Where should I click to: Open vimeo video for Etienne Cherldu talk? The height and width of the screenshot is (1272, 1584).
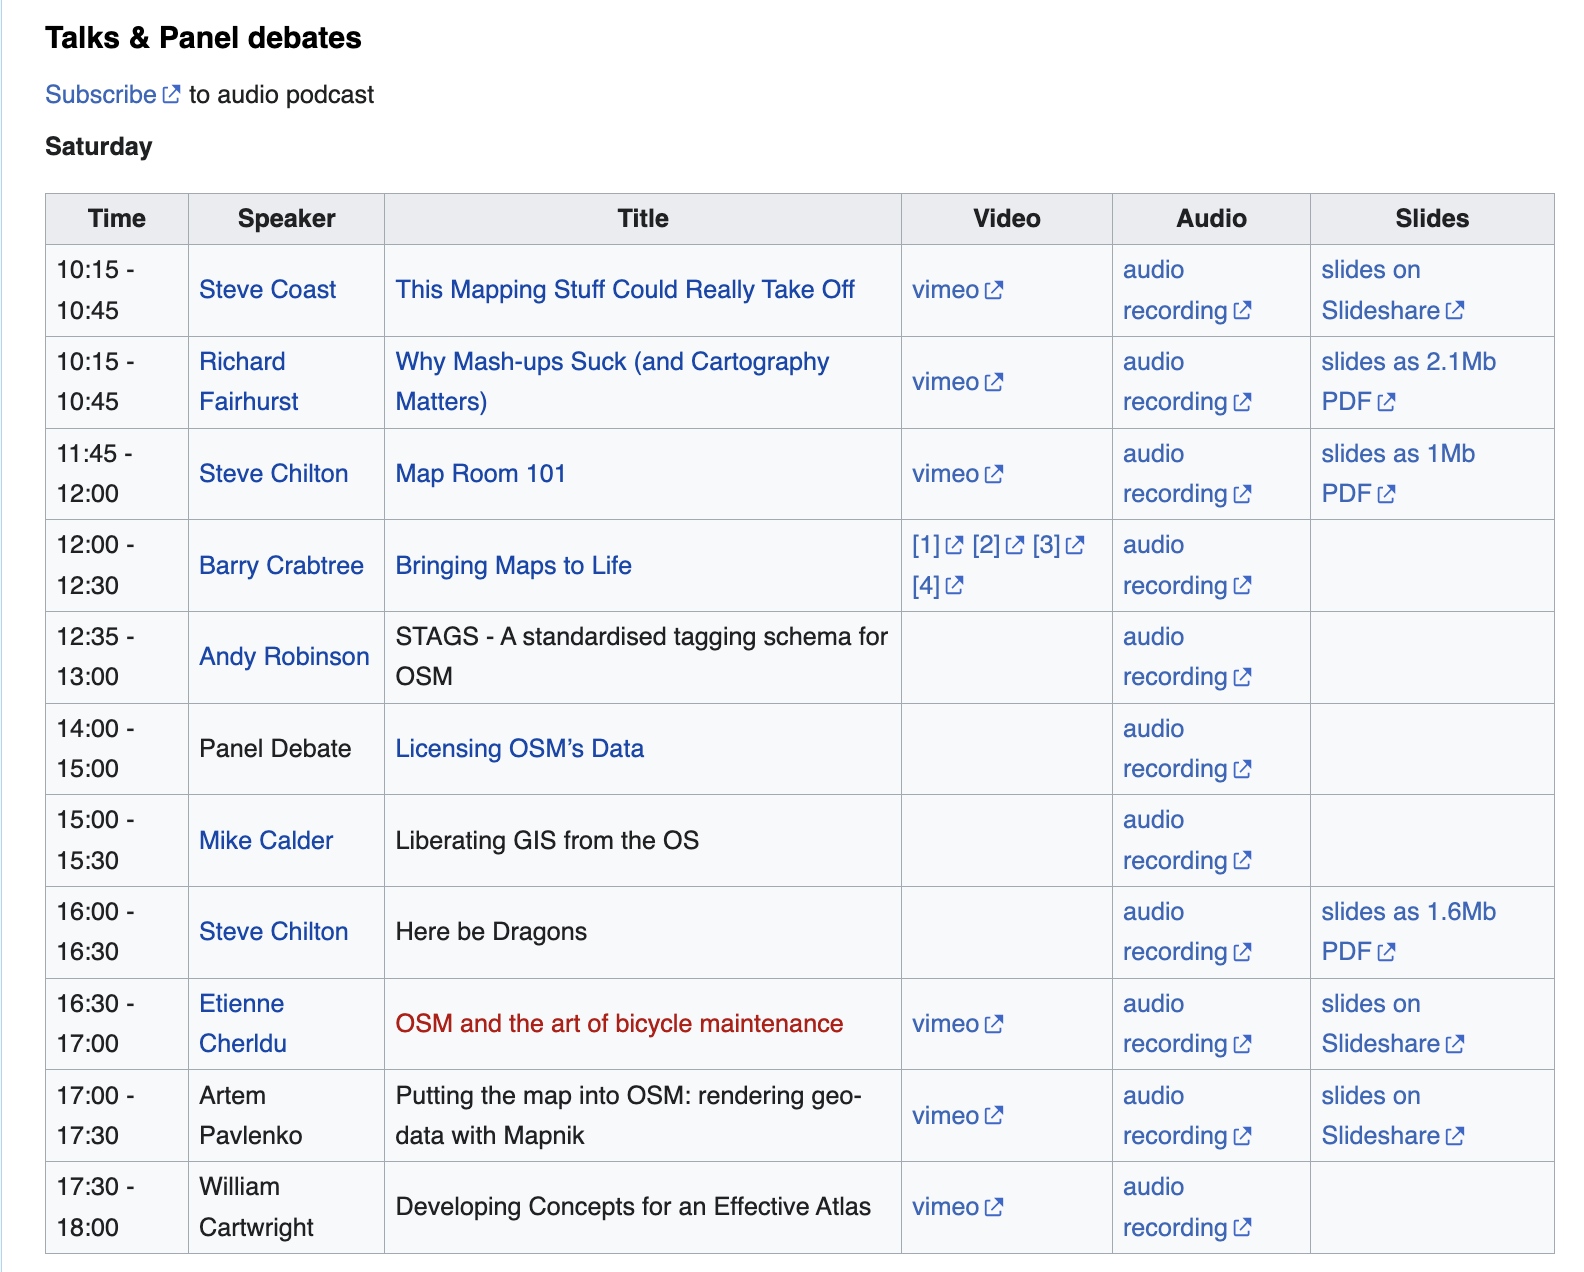pyautogui.click(x=957, y=1024)
